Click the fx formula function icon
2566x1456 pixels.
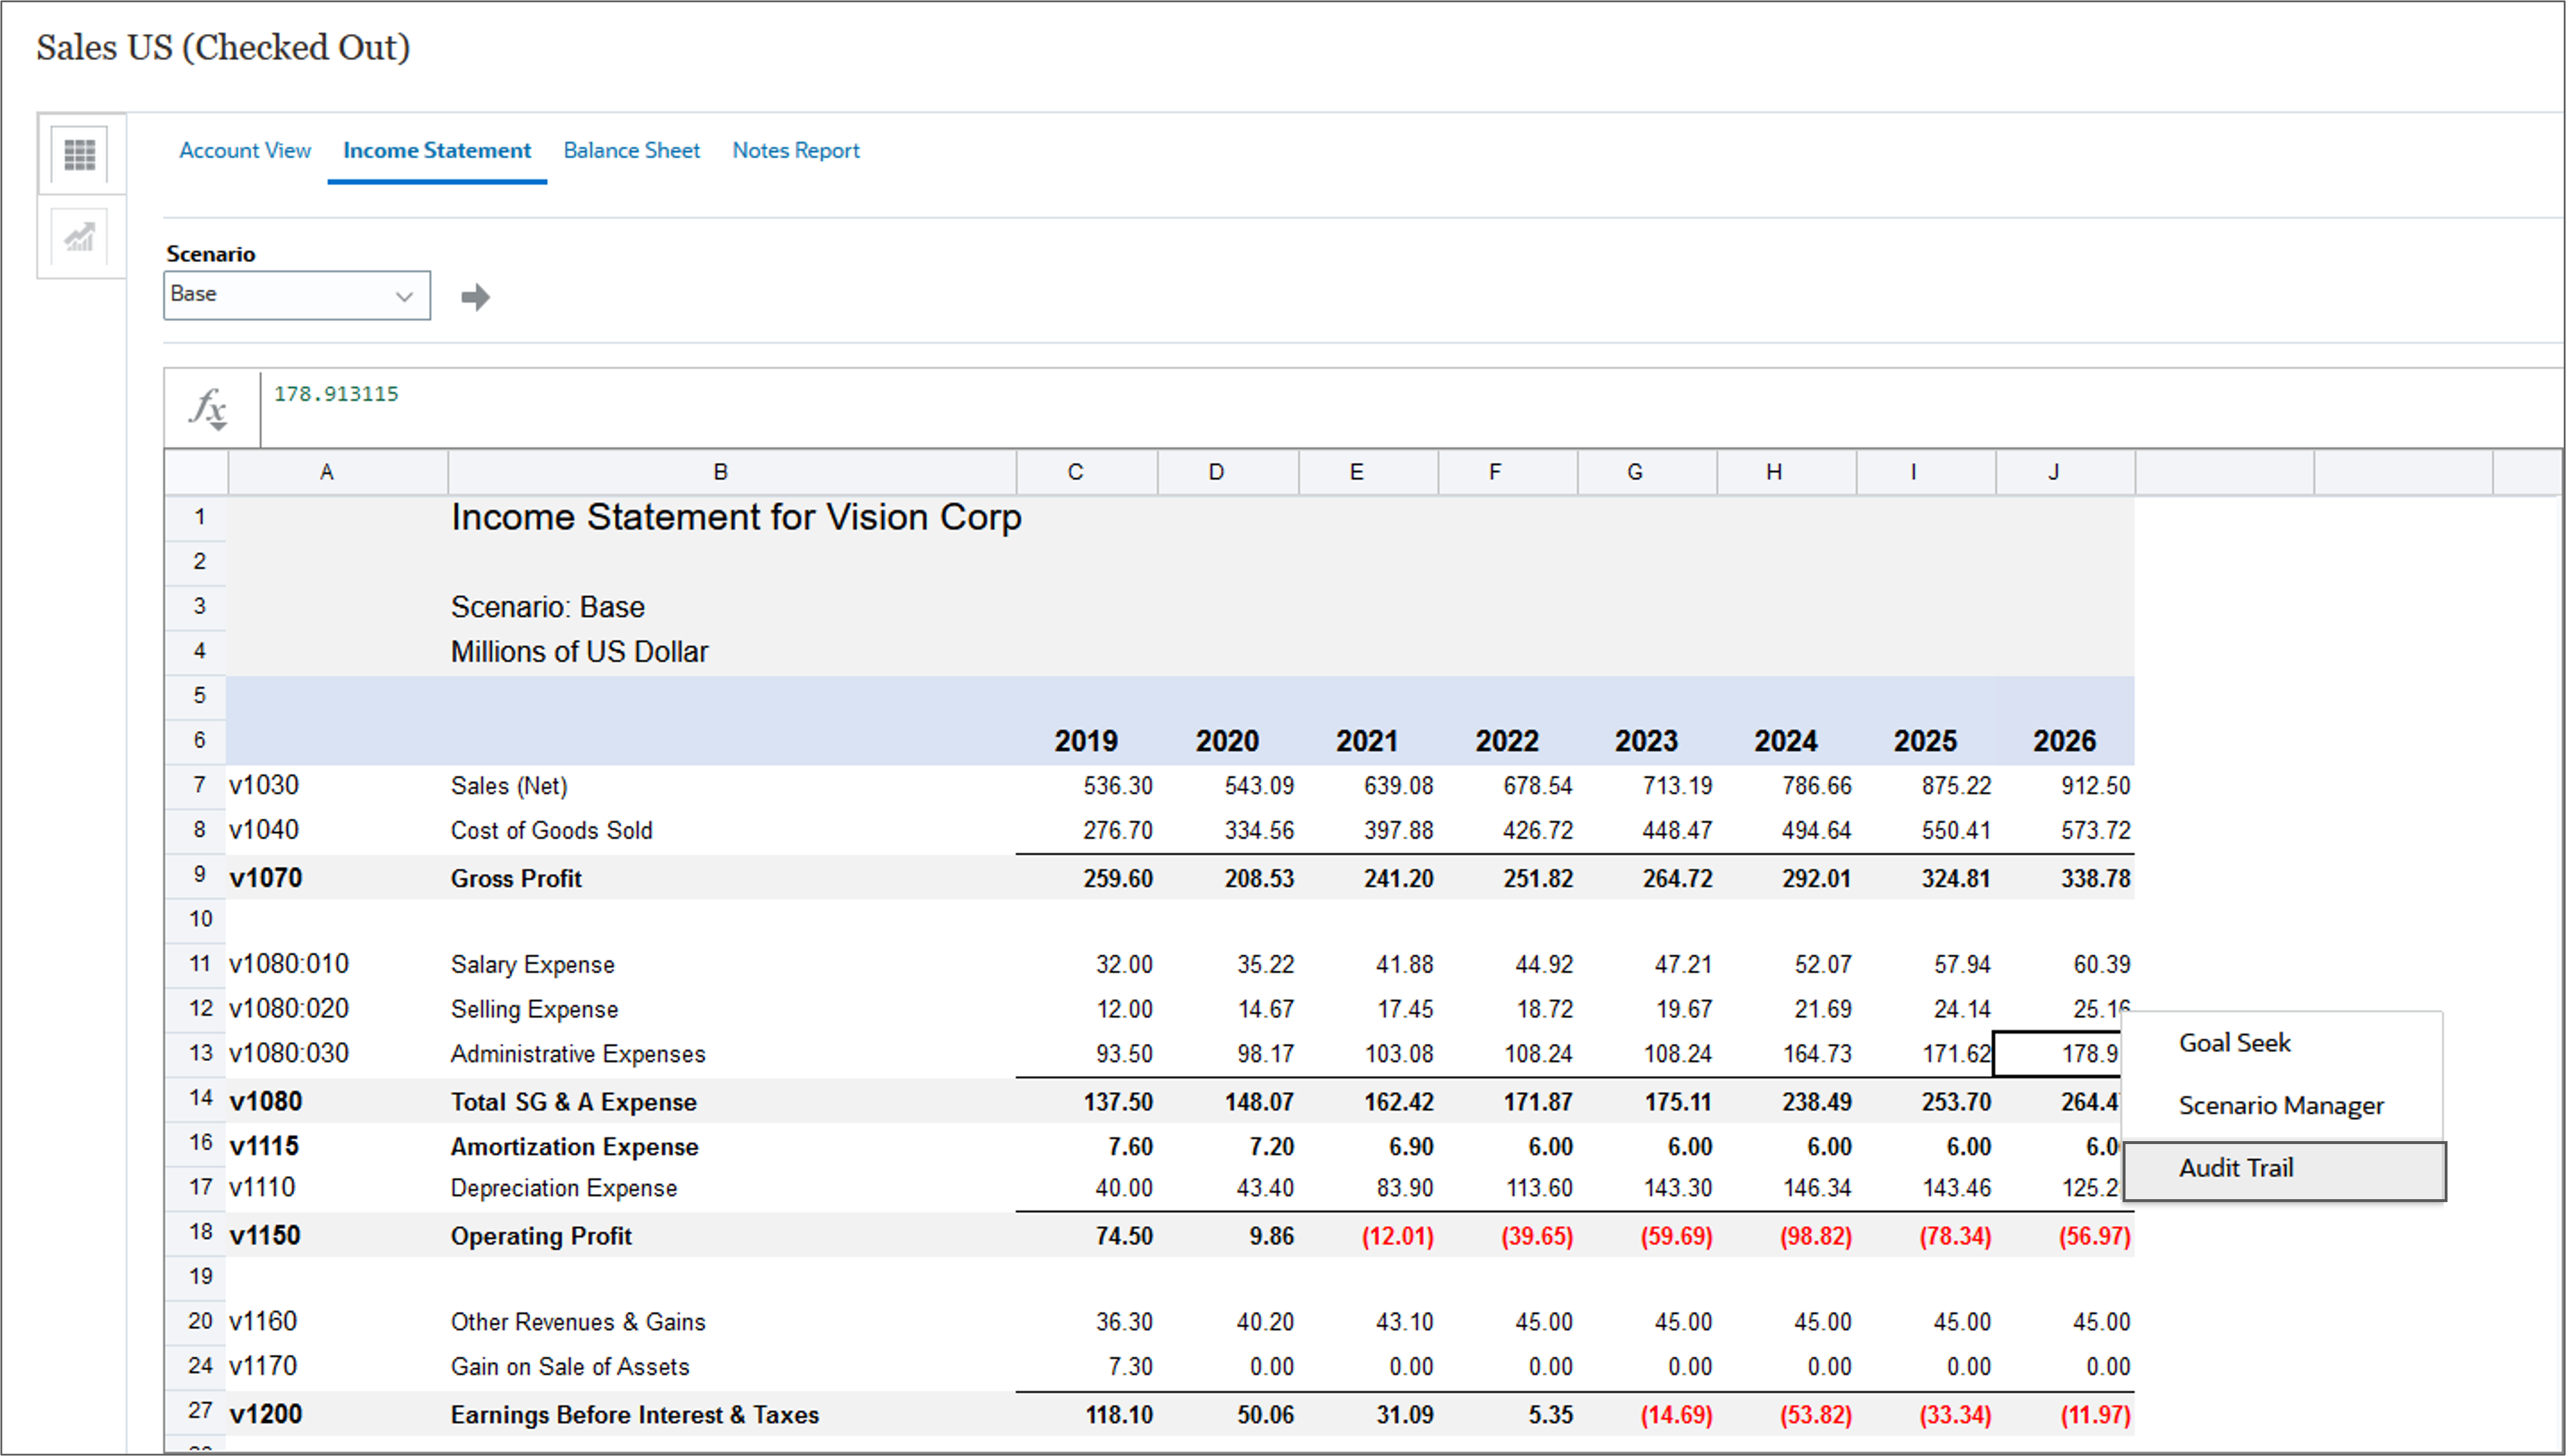(x=209, y=408)
